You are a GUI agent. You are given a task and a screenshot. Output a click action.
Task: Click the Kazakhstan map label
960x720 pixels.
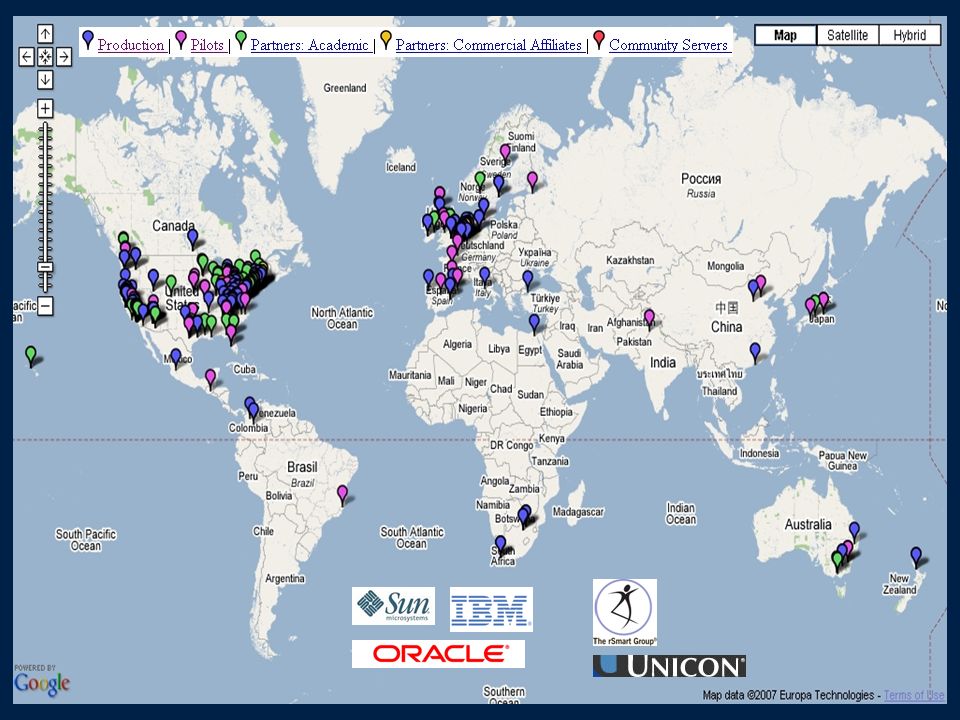tap(630, 260)
